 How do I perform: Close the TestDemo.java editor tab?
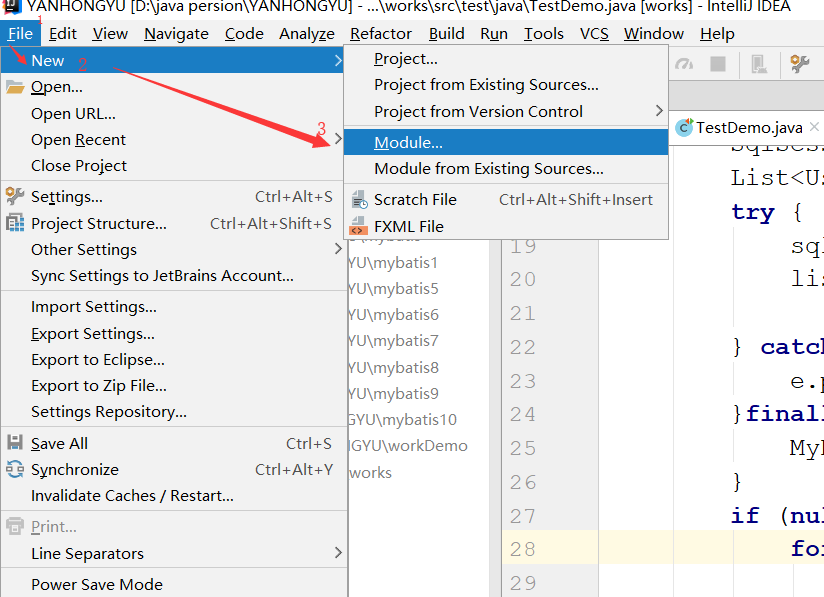click(x=816, y=127)
